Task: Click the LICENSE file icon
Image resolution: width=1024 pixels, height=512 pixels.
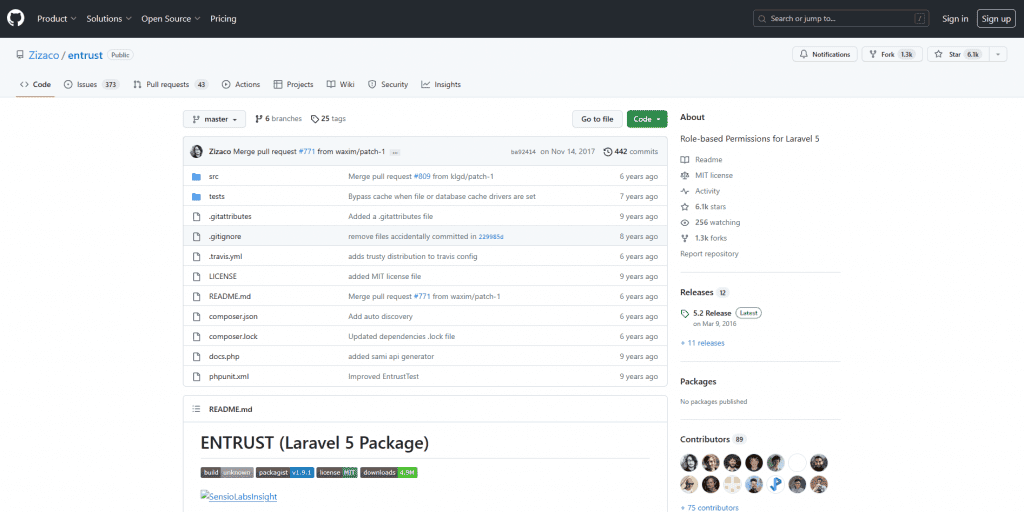Action: point(196,276)
